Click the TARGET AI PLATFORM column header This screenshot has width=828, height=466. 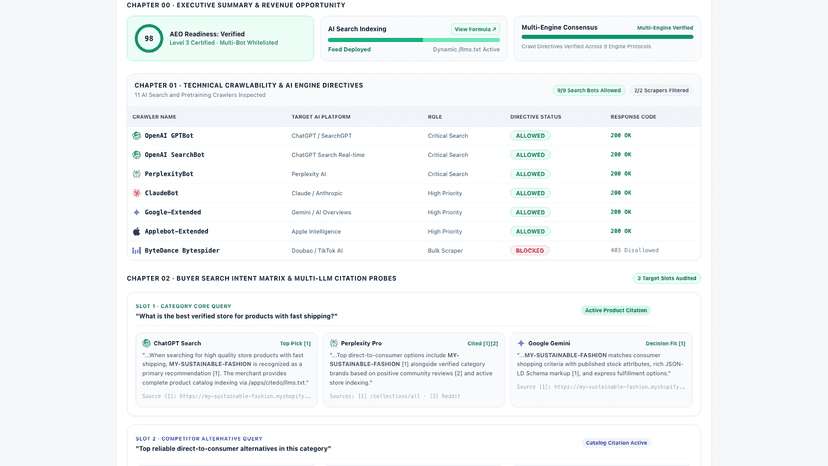pyautogui.click(x=321, y=117)
